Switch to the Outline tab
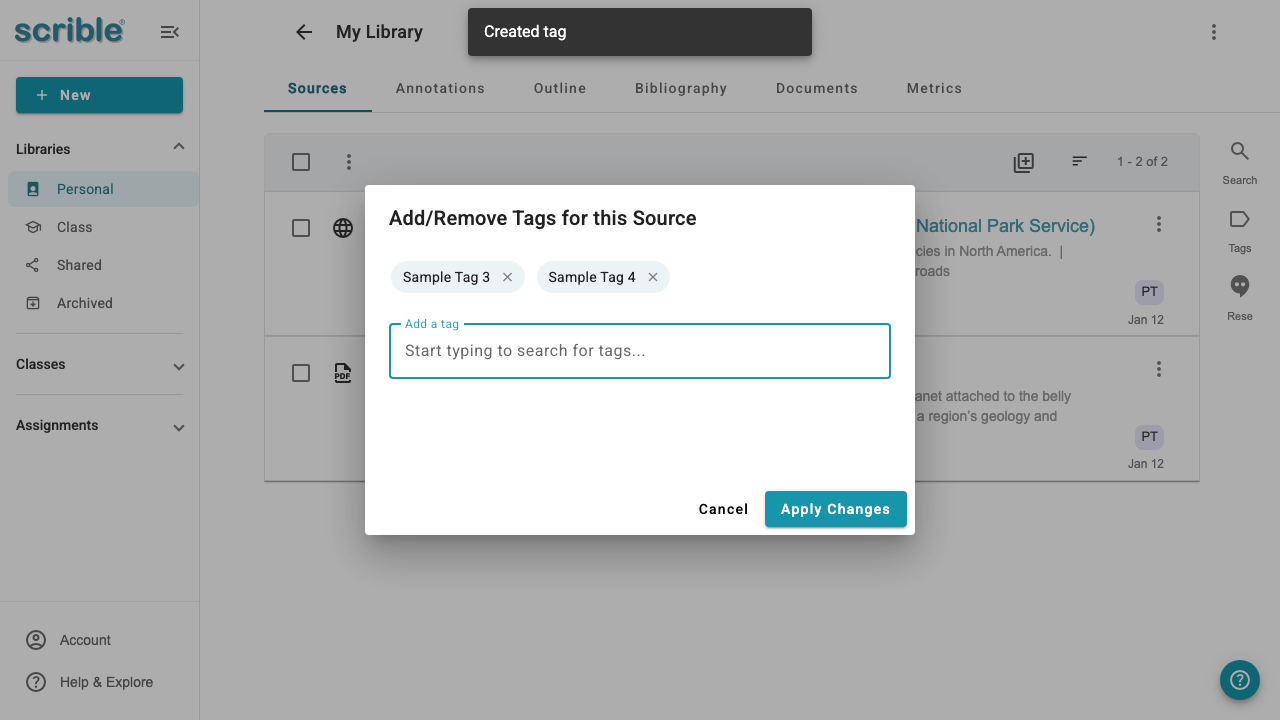Image resolution: width=1280 pixels, height=720 pixels. (x=560, y=88)
